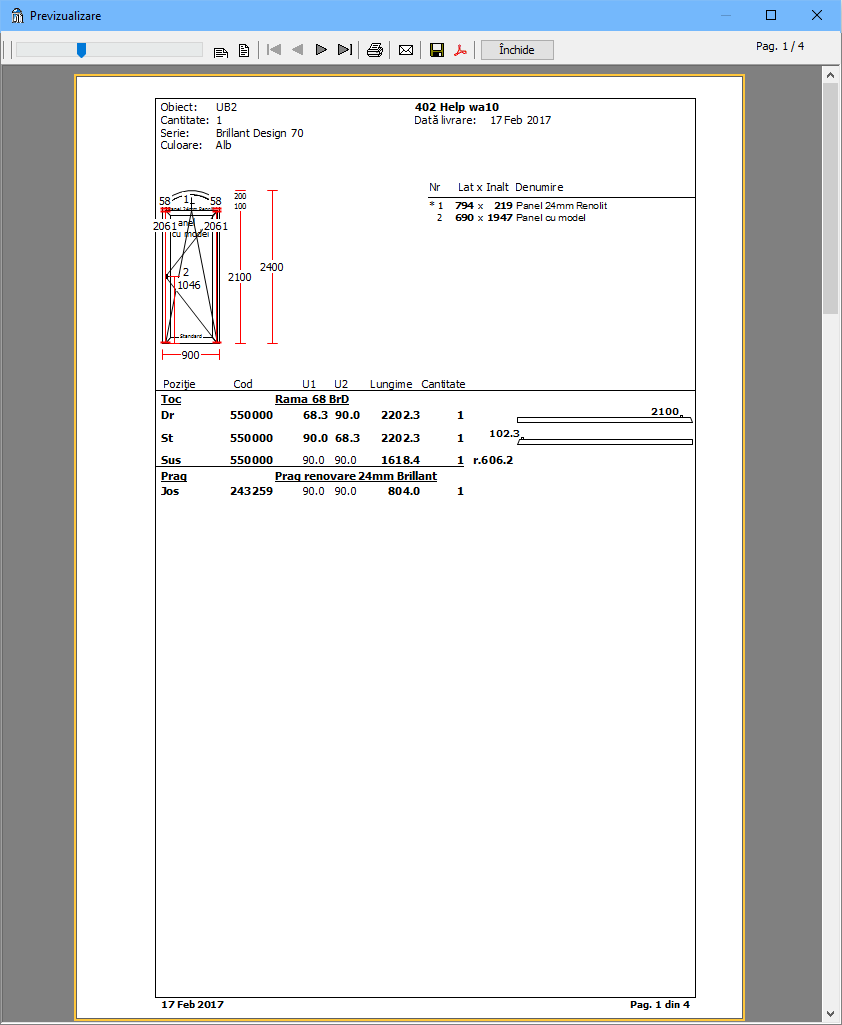Open Previzualizare window system menu icon
This screenshot has width=842, height=1025.
[x=16, y=16]
